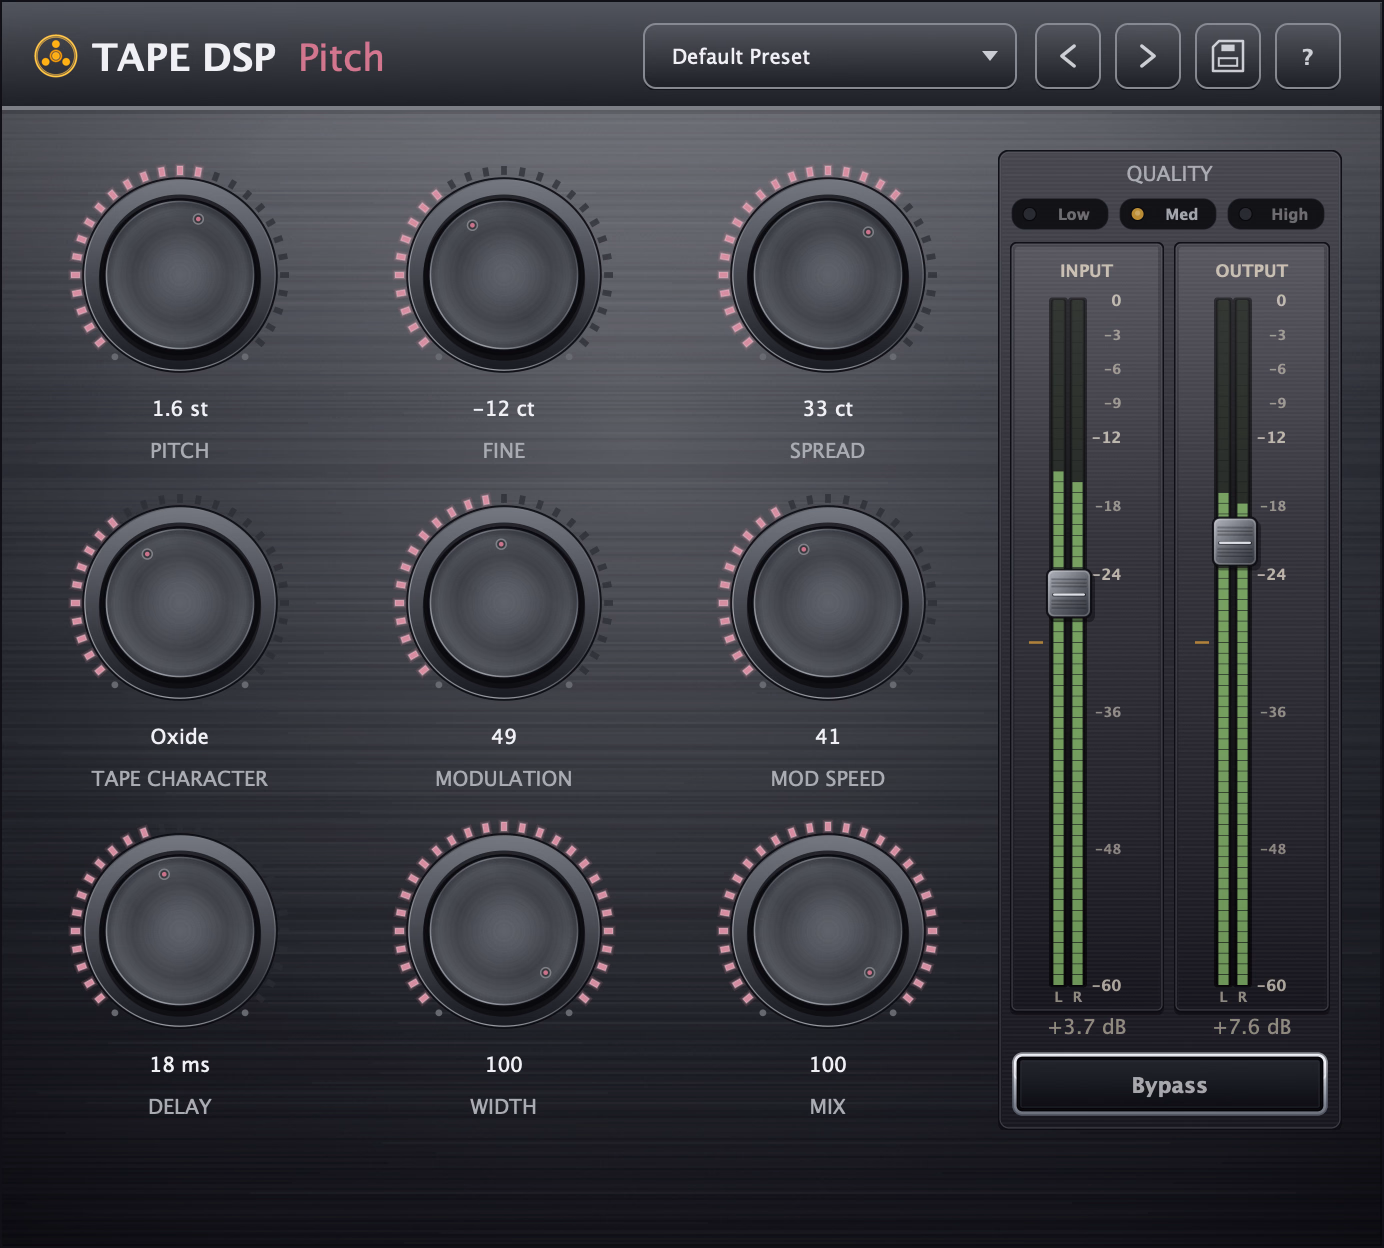Click the output meter peak hold marker

tap(1202, 642)
